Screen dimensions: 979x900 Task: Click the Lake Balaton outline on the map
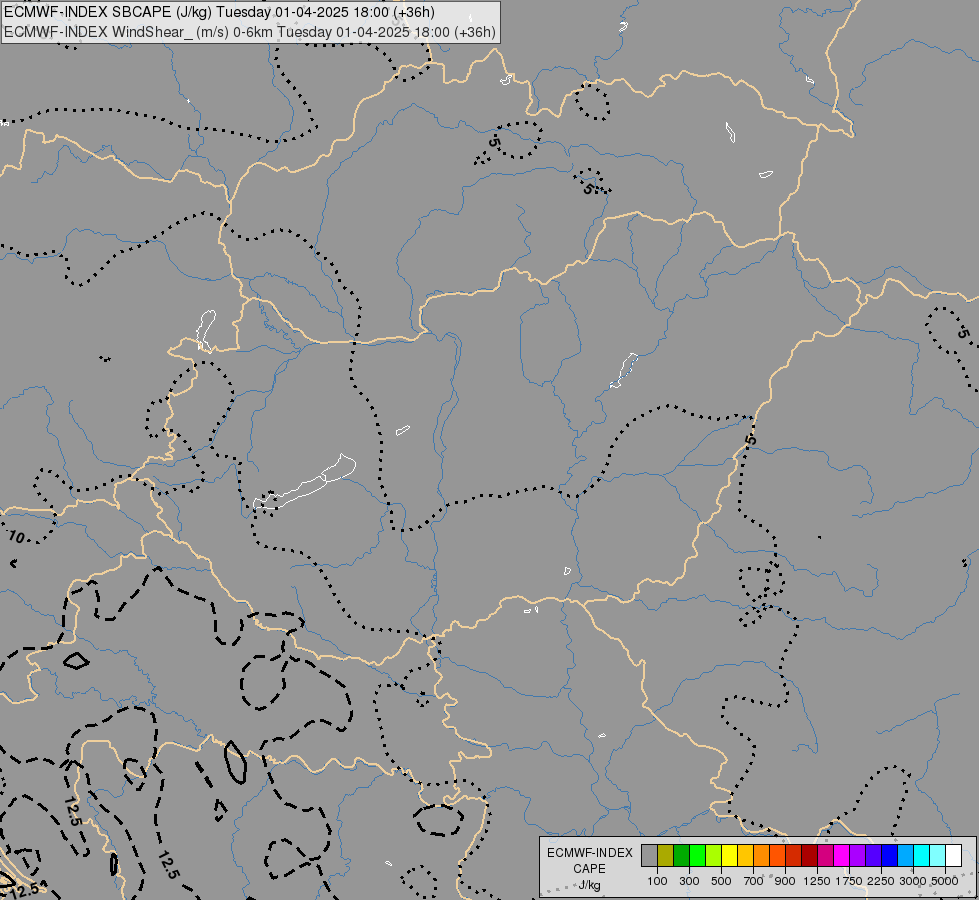pos(305,482)
